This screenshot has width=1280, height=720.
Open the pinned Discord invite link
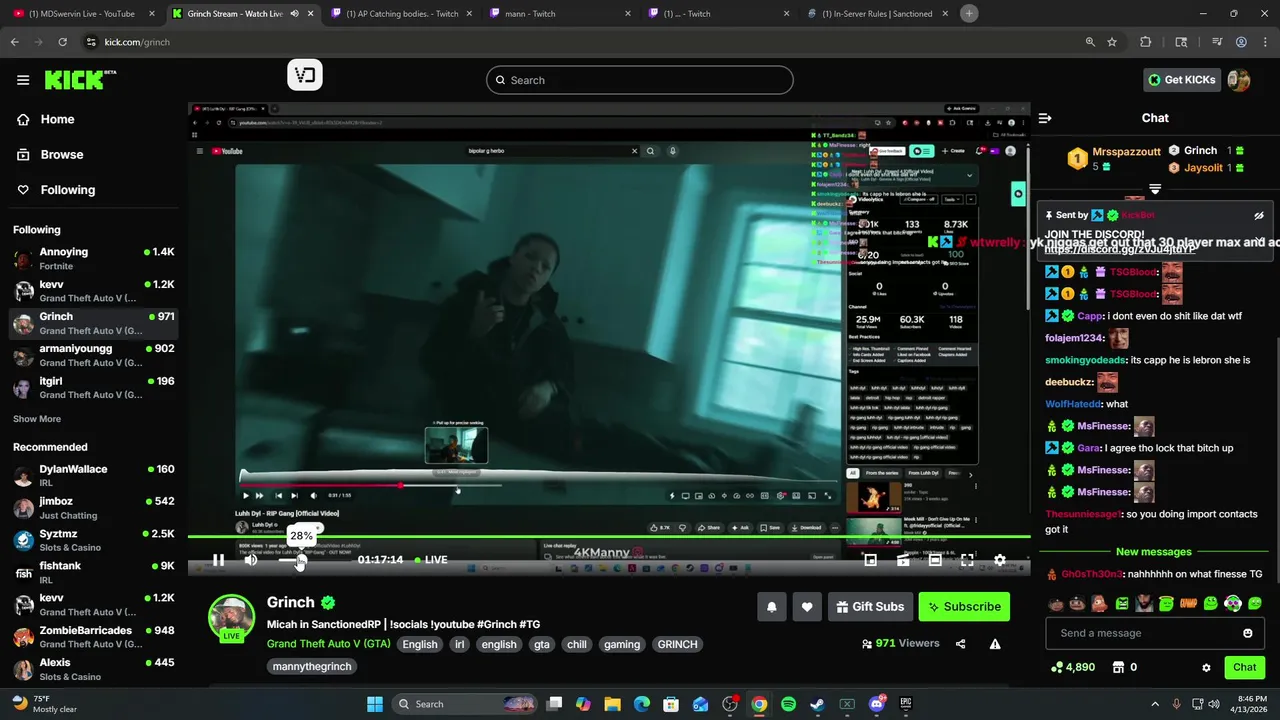(1118, 248)
